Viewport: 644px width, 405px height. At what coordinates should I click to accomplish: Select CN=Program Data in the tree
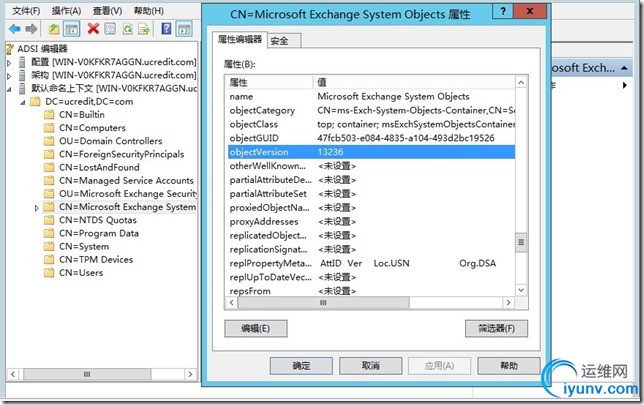(99, 233)
